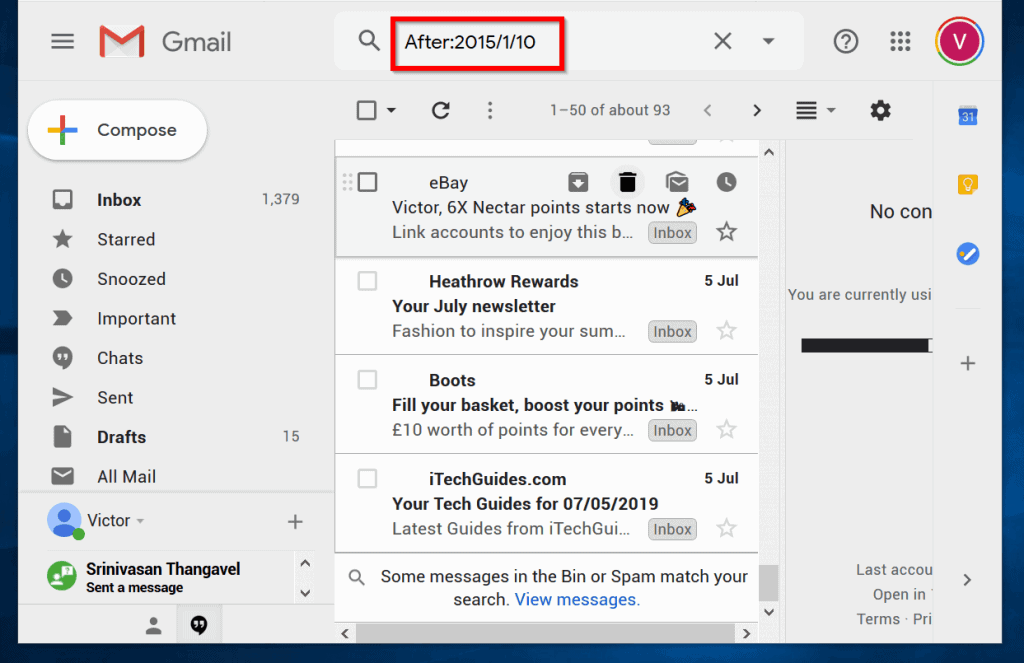The width and height of the screenshot is (1024, 663).
Task: Open the More three-dot menu
Action: coord(490,110)
